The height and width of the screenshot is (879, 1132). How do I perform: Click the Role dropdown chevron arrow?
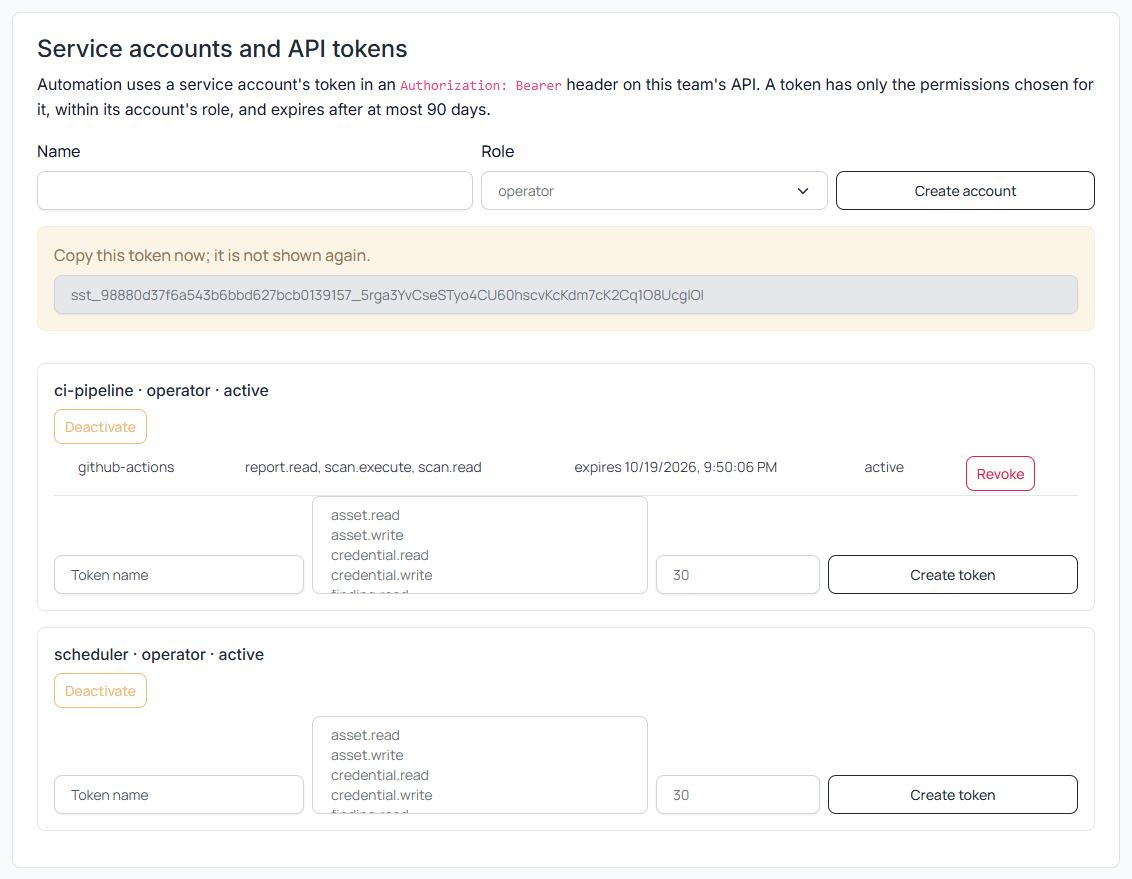click(x=803, y=191)
